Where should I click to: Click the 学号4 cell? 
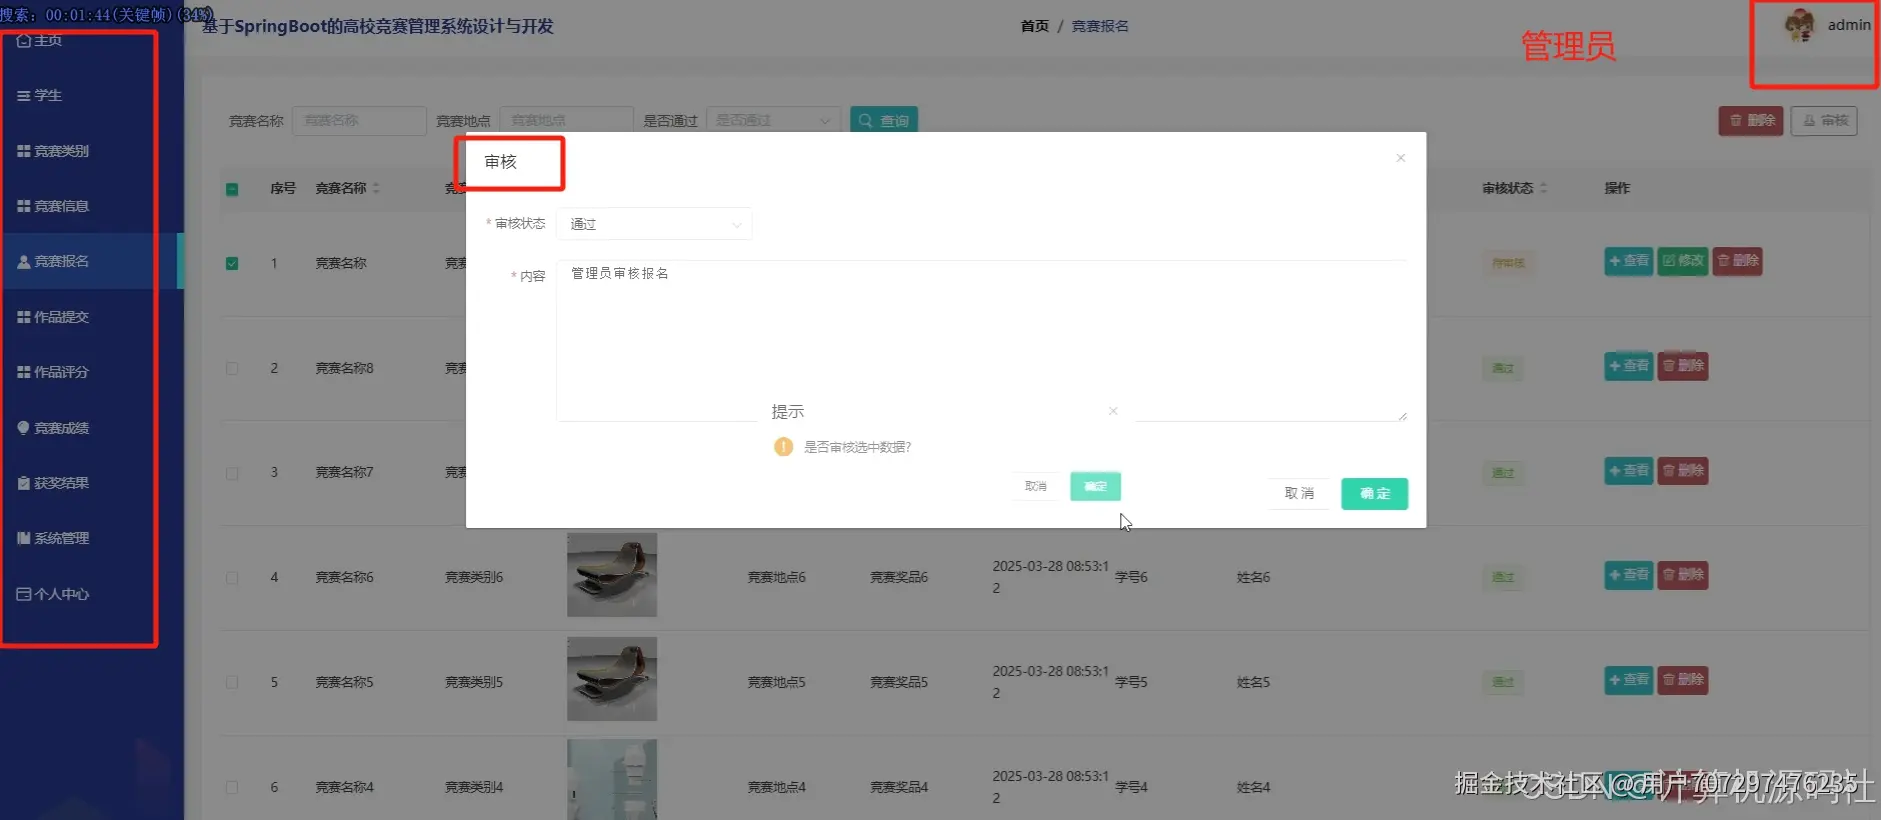pos(1132,787)
